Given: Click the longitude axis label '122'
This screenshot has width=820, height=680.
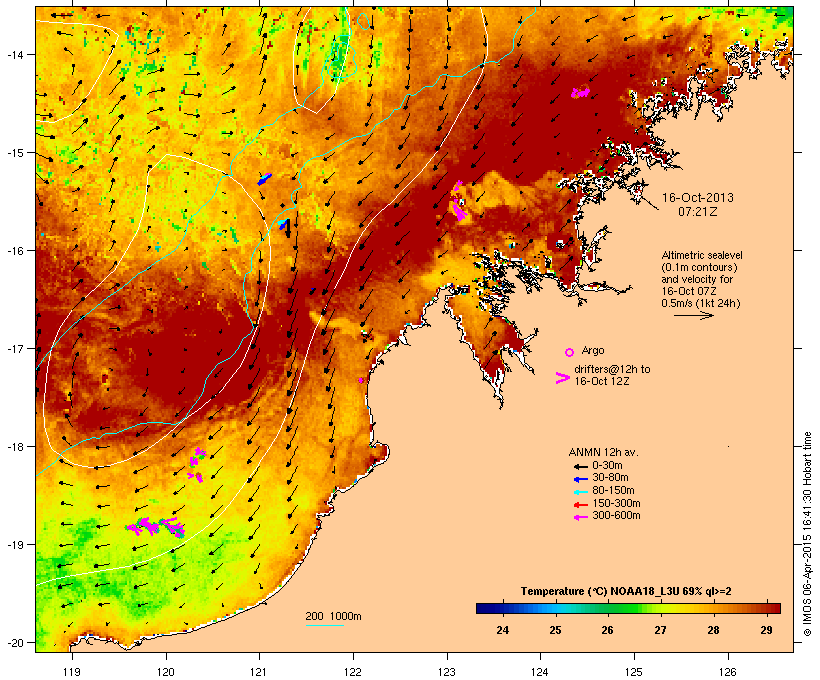Looking at the screenshot, I should 353,672.
